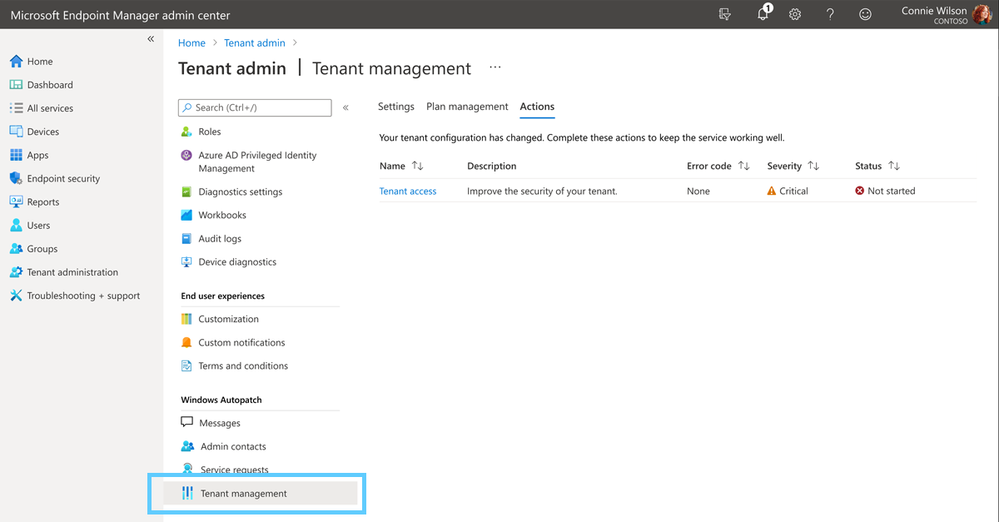Click the Roles icon in Tenant admin menu
999x522 pixels.
(186, 131)
